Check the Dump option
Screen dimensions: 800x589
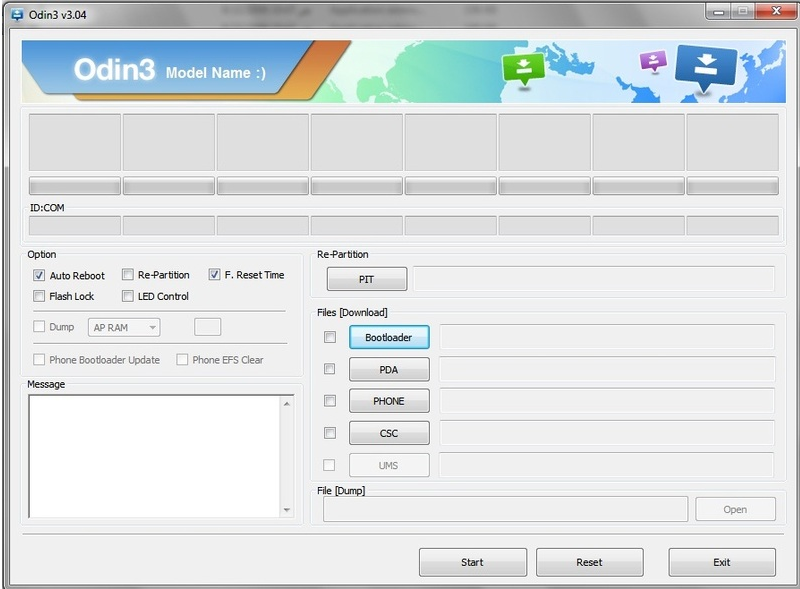pos(39,327)
